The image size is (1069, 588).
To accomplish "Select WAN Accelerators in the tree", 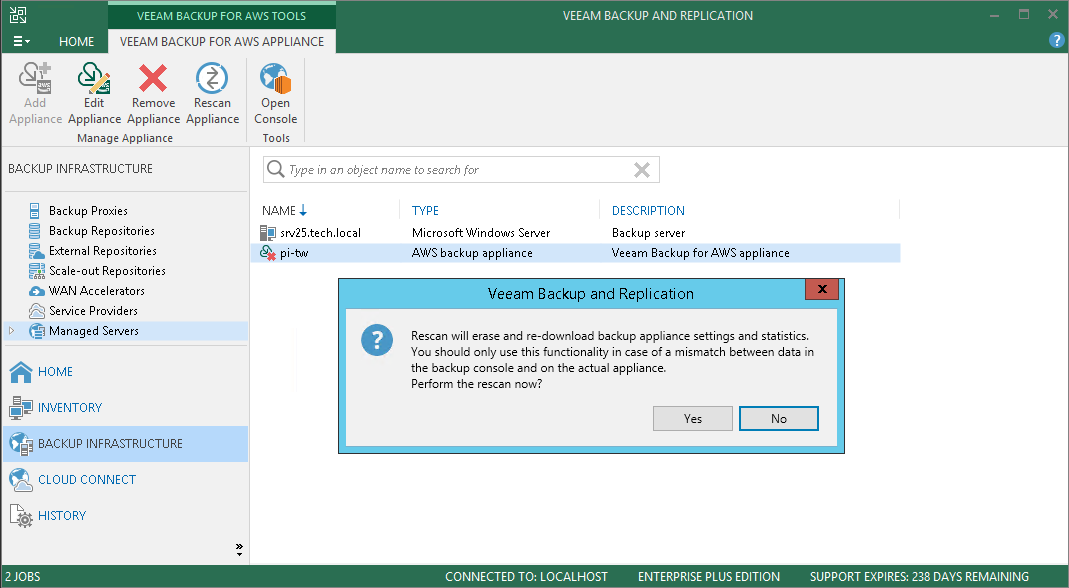I will (97, 291).
